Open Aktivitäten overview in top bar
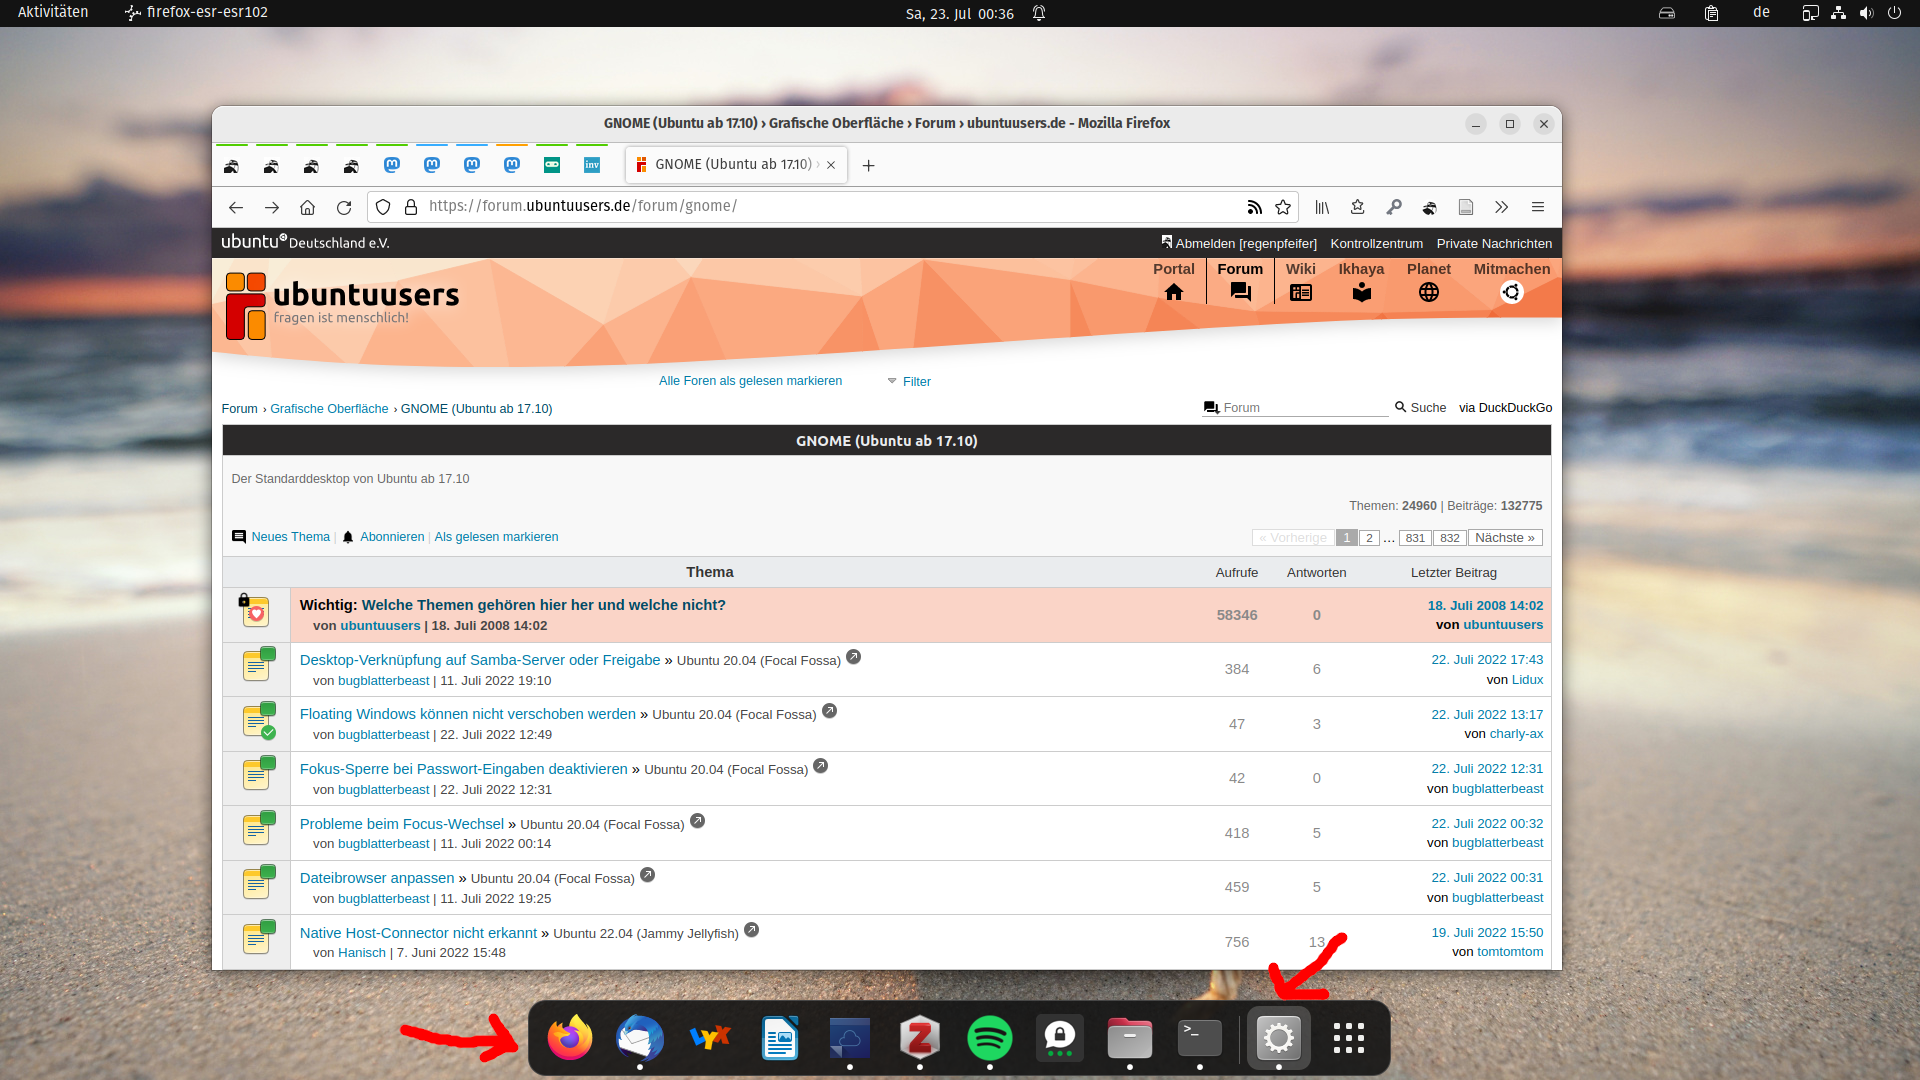This screenshot has height=1080, width=1920. (x=53, y=13)
